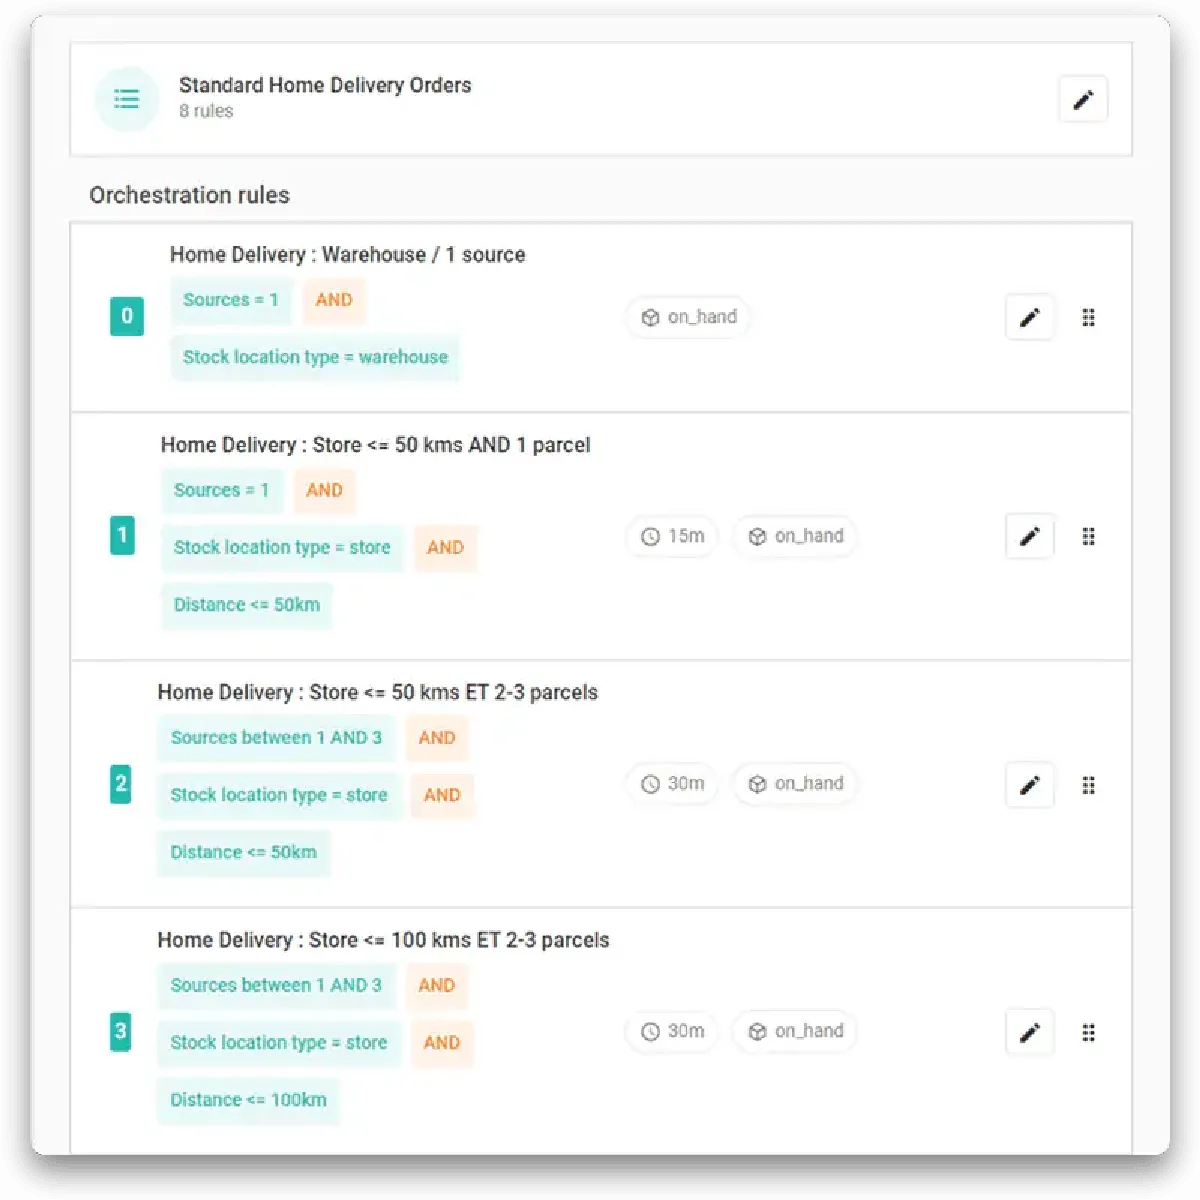Select the 15m timer chip on rule 1
The height and width of the screenshot is (1200, 1200).
point(673,536)
